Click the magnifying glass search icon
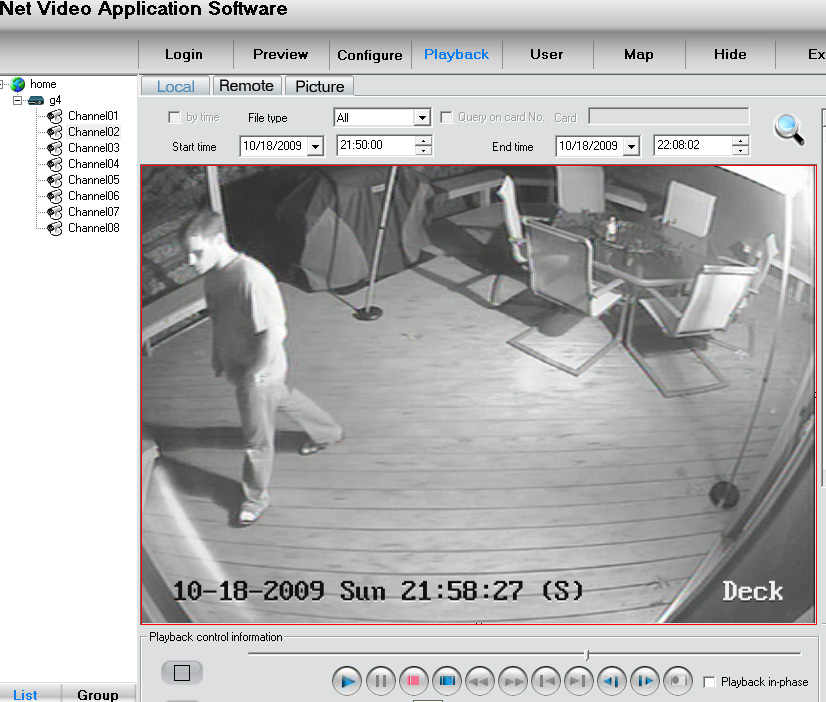This screenshot has width=826, height=702. point(789,130)
